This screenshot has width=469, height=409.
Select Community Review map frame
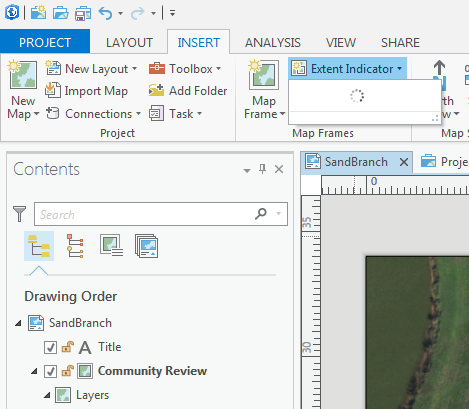(152, 371)
